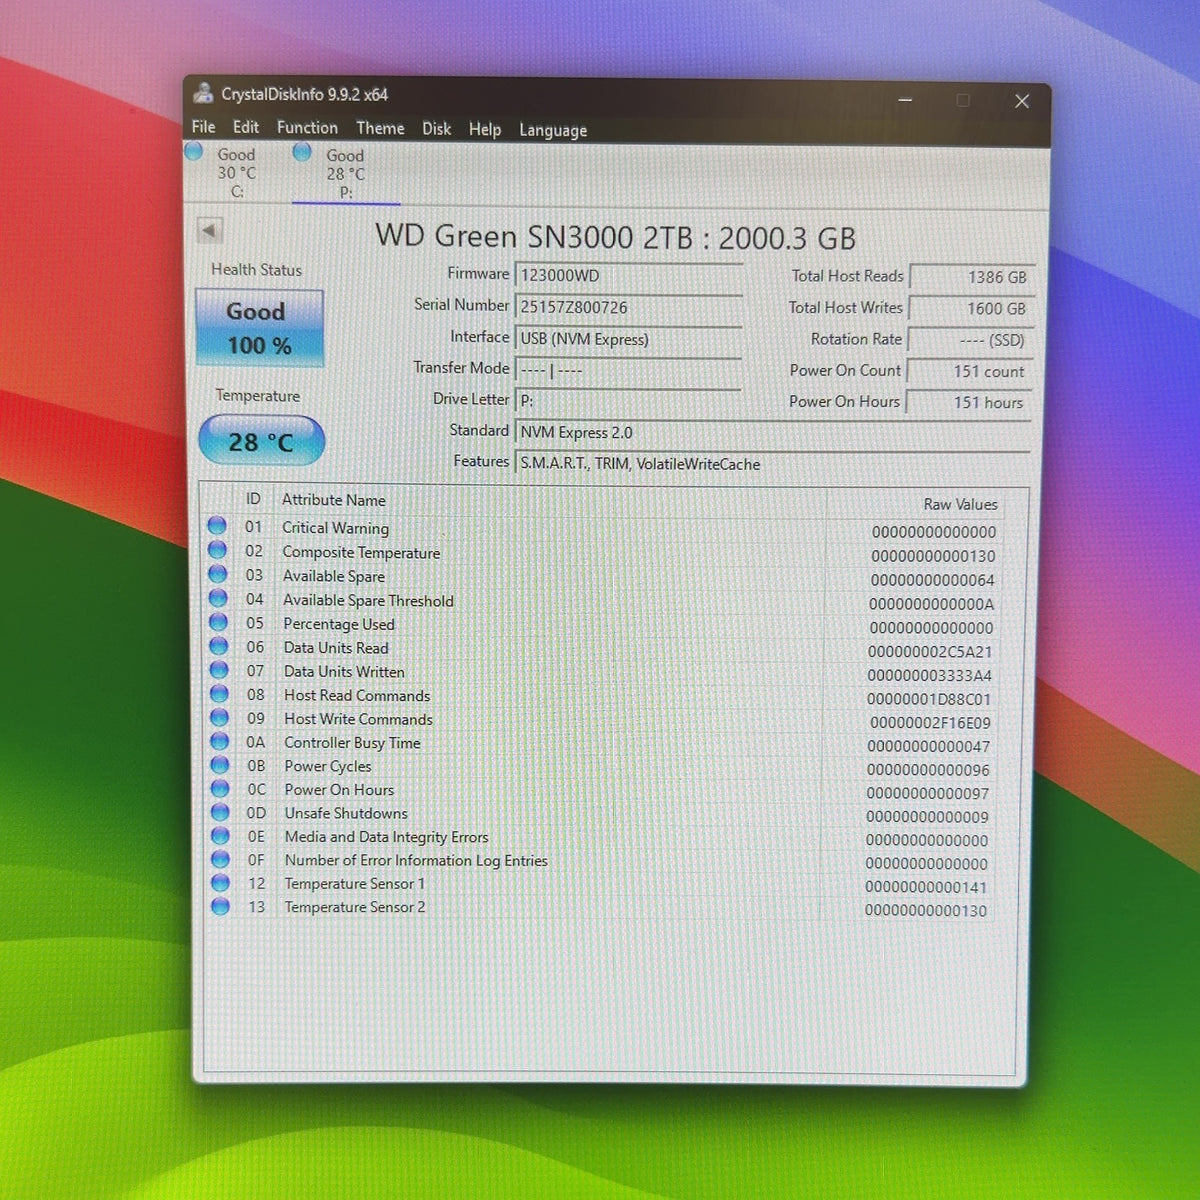Viewport: 1200px width, 1200px height.
Task: Click the Good 100 % health status button
Action: pos(260,328)
